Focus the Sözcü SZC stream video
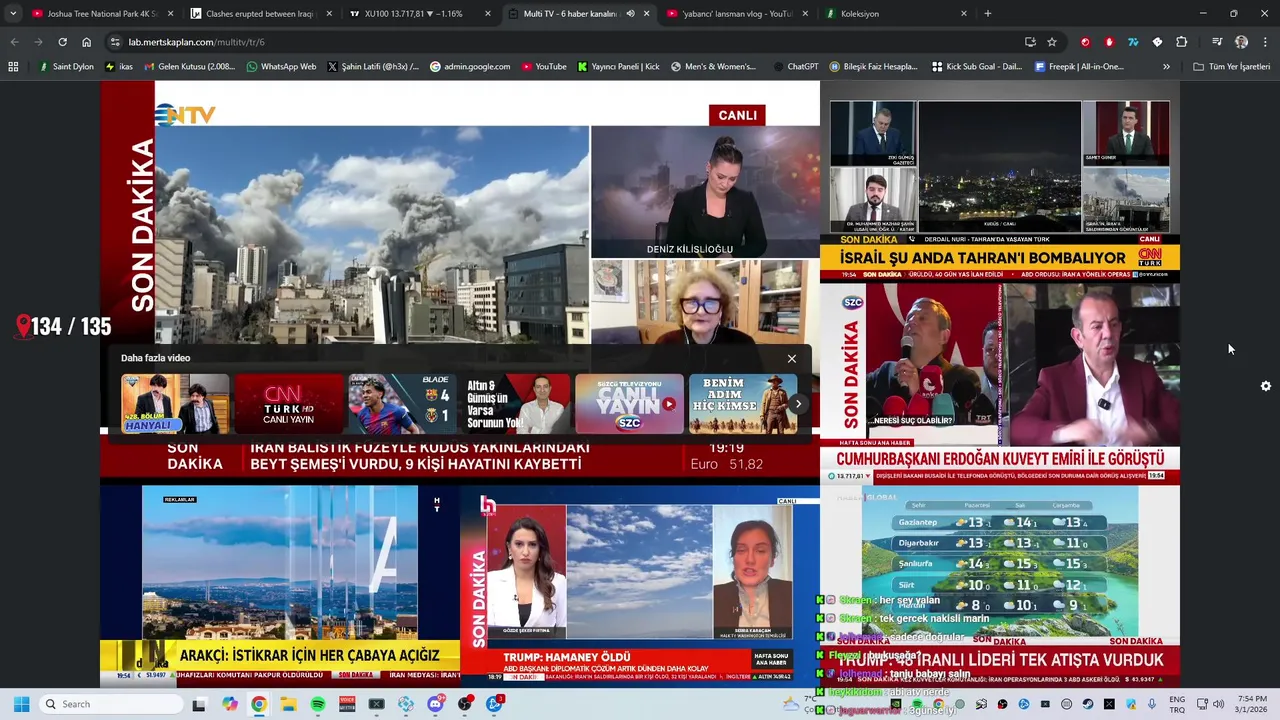 [x=1000, y=384]
